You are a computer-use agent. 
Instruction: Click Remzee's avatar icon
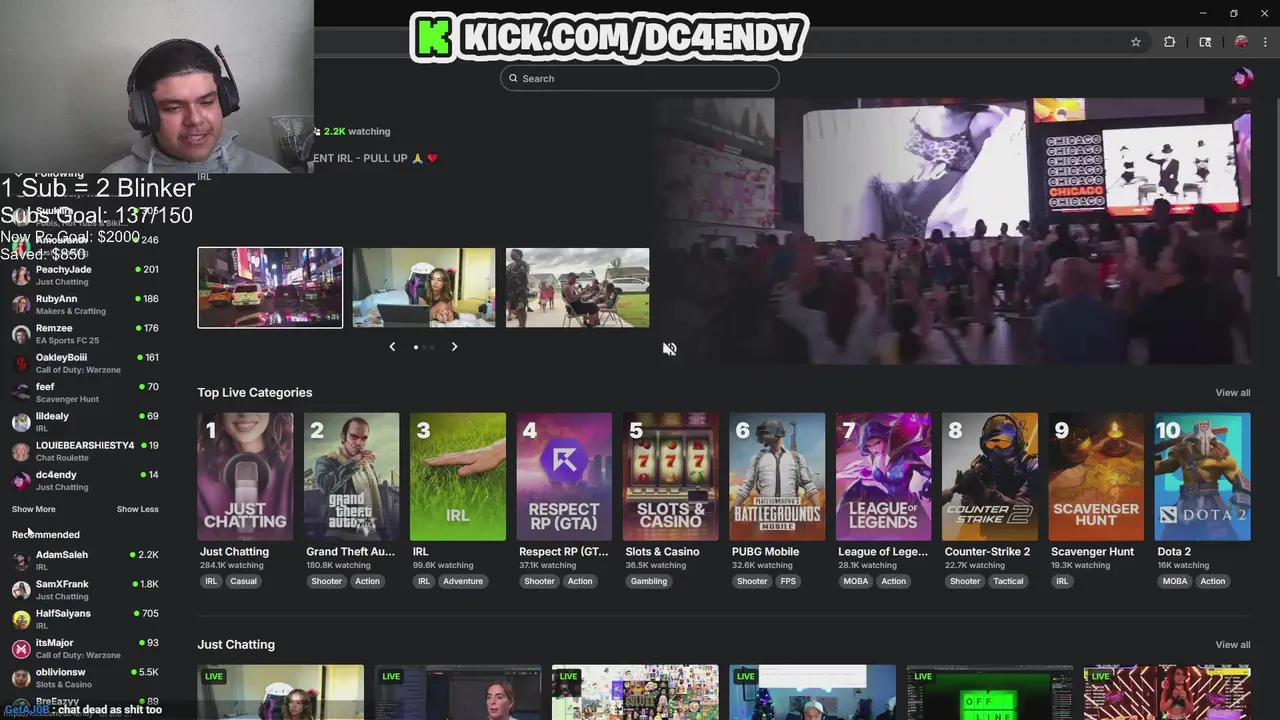click(21, 334)
